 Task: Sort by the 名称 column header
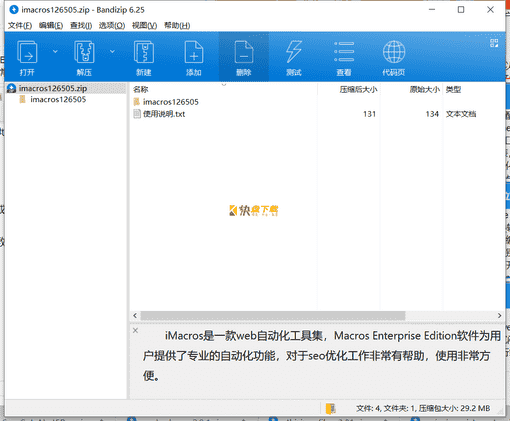click(x=141, y=89)
